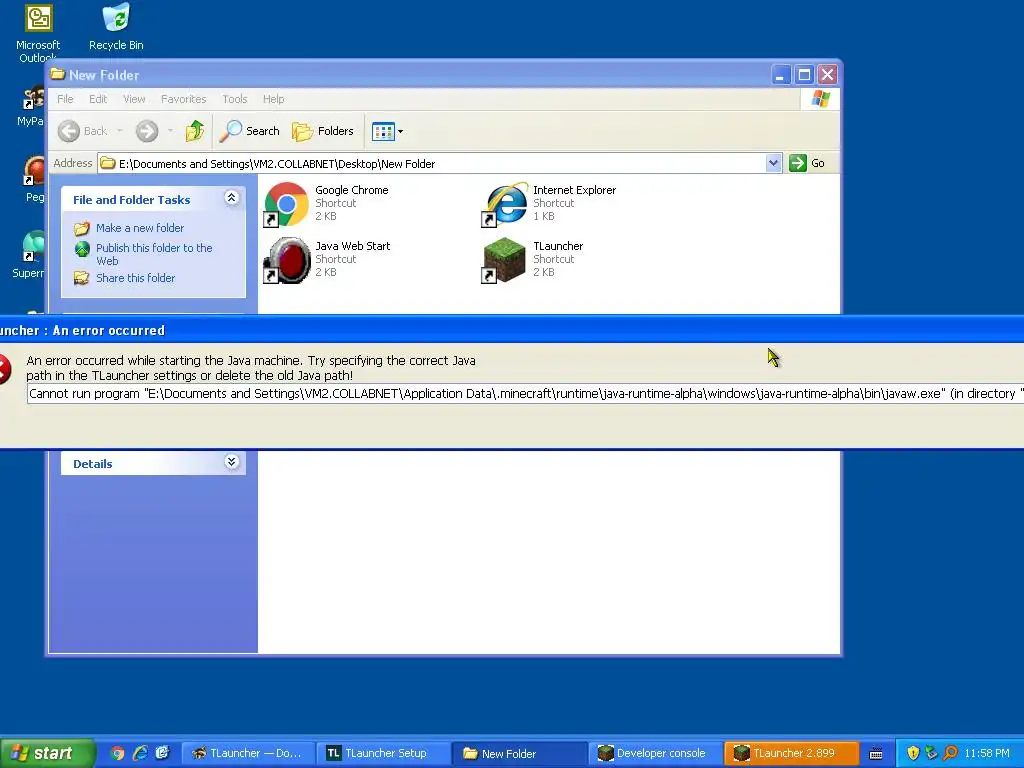Screen dimensions: 1024x768
Task: Open the Windows Start button
Action: 47,753
